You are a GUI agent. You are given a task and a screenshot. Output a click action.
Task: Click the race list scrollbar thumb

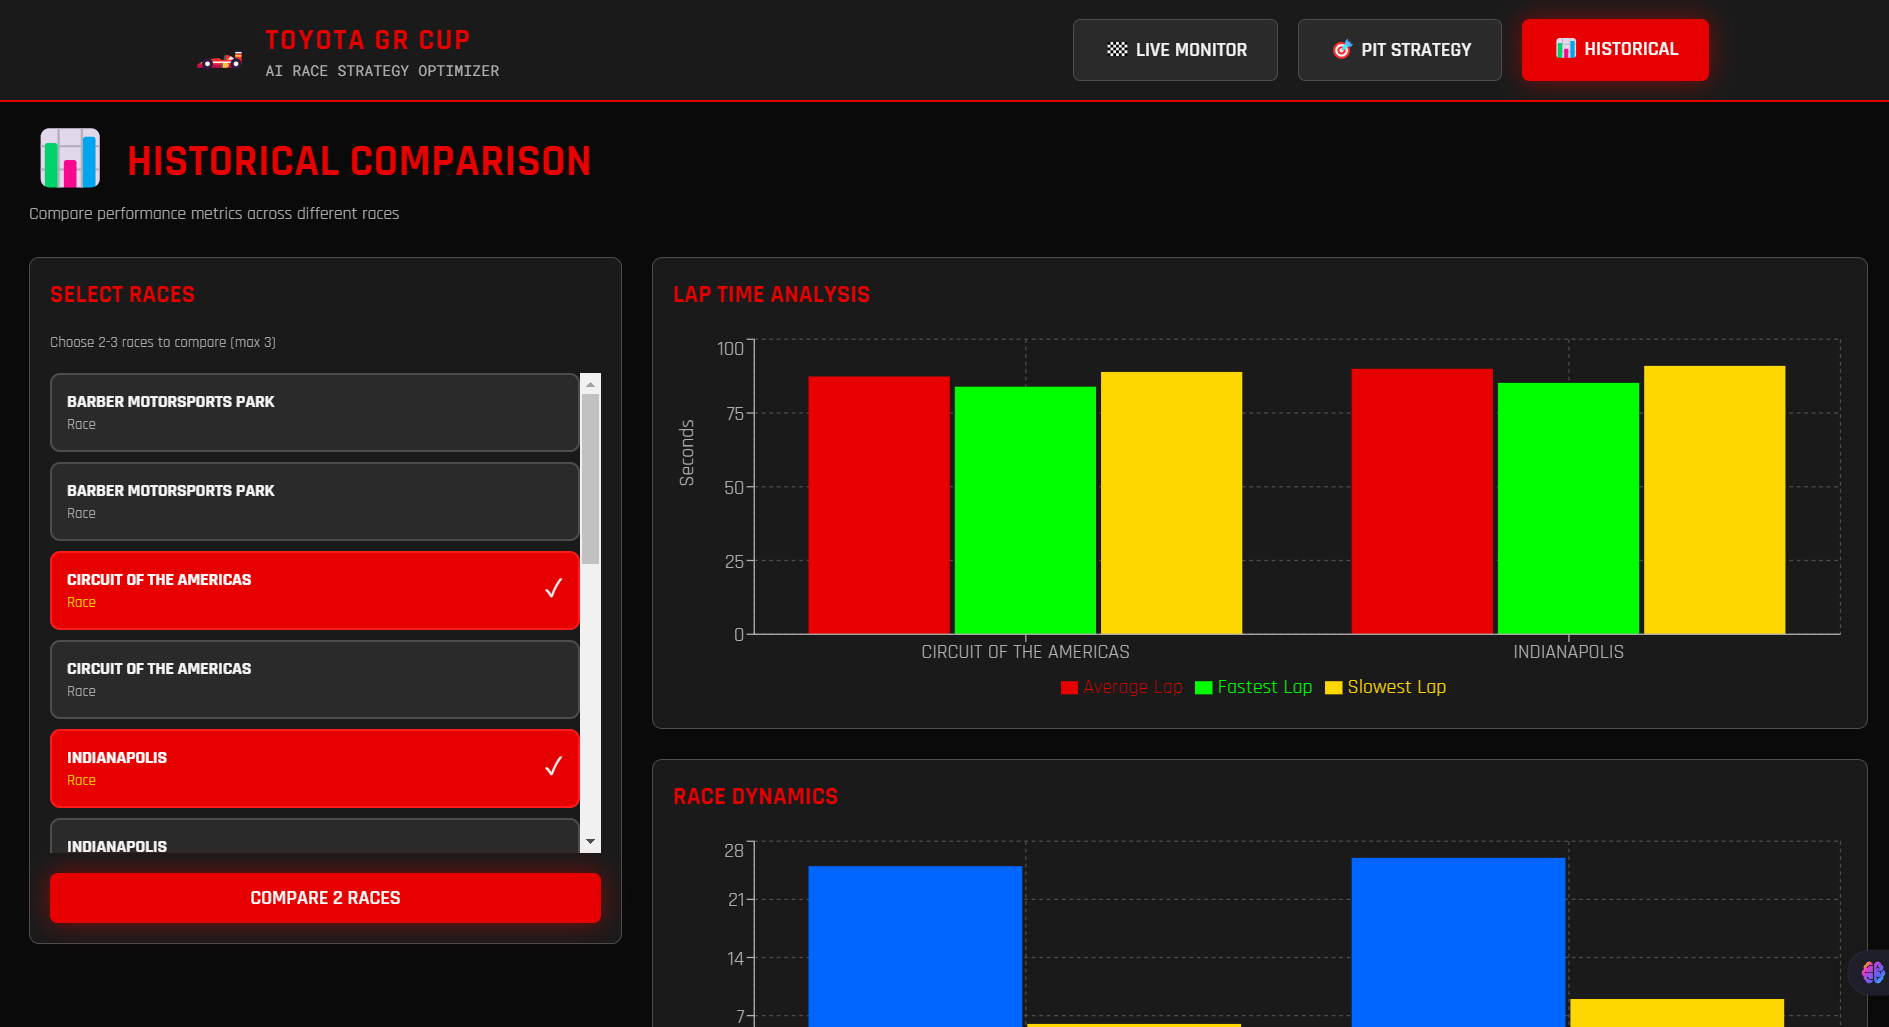[x=591, y=479]
